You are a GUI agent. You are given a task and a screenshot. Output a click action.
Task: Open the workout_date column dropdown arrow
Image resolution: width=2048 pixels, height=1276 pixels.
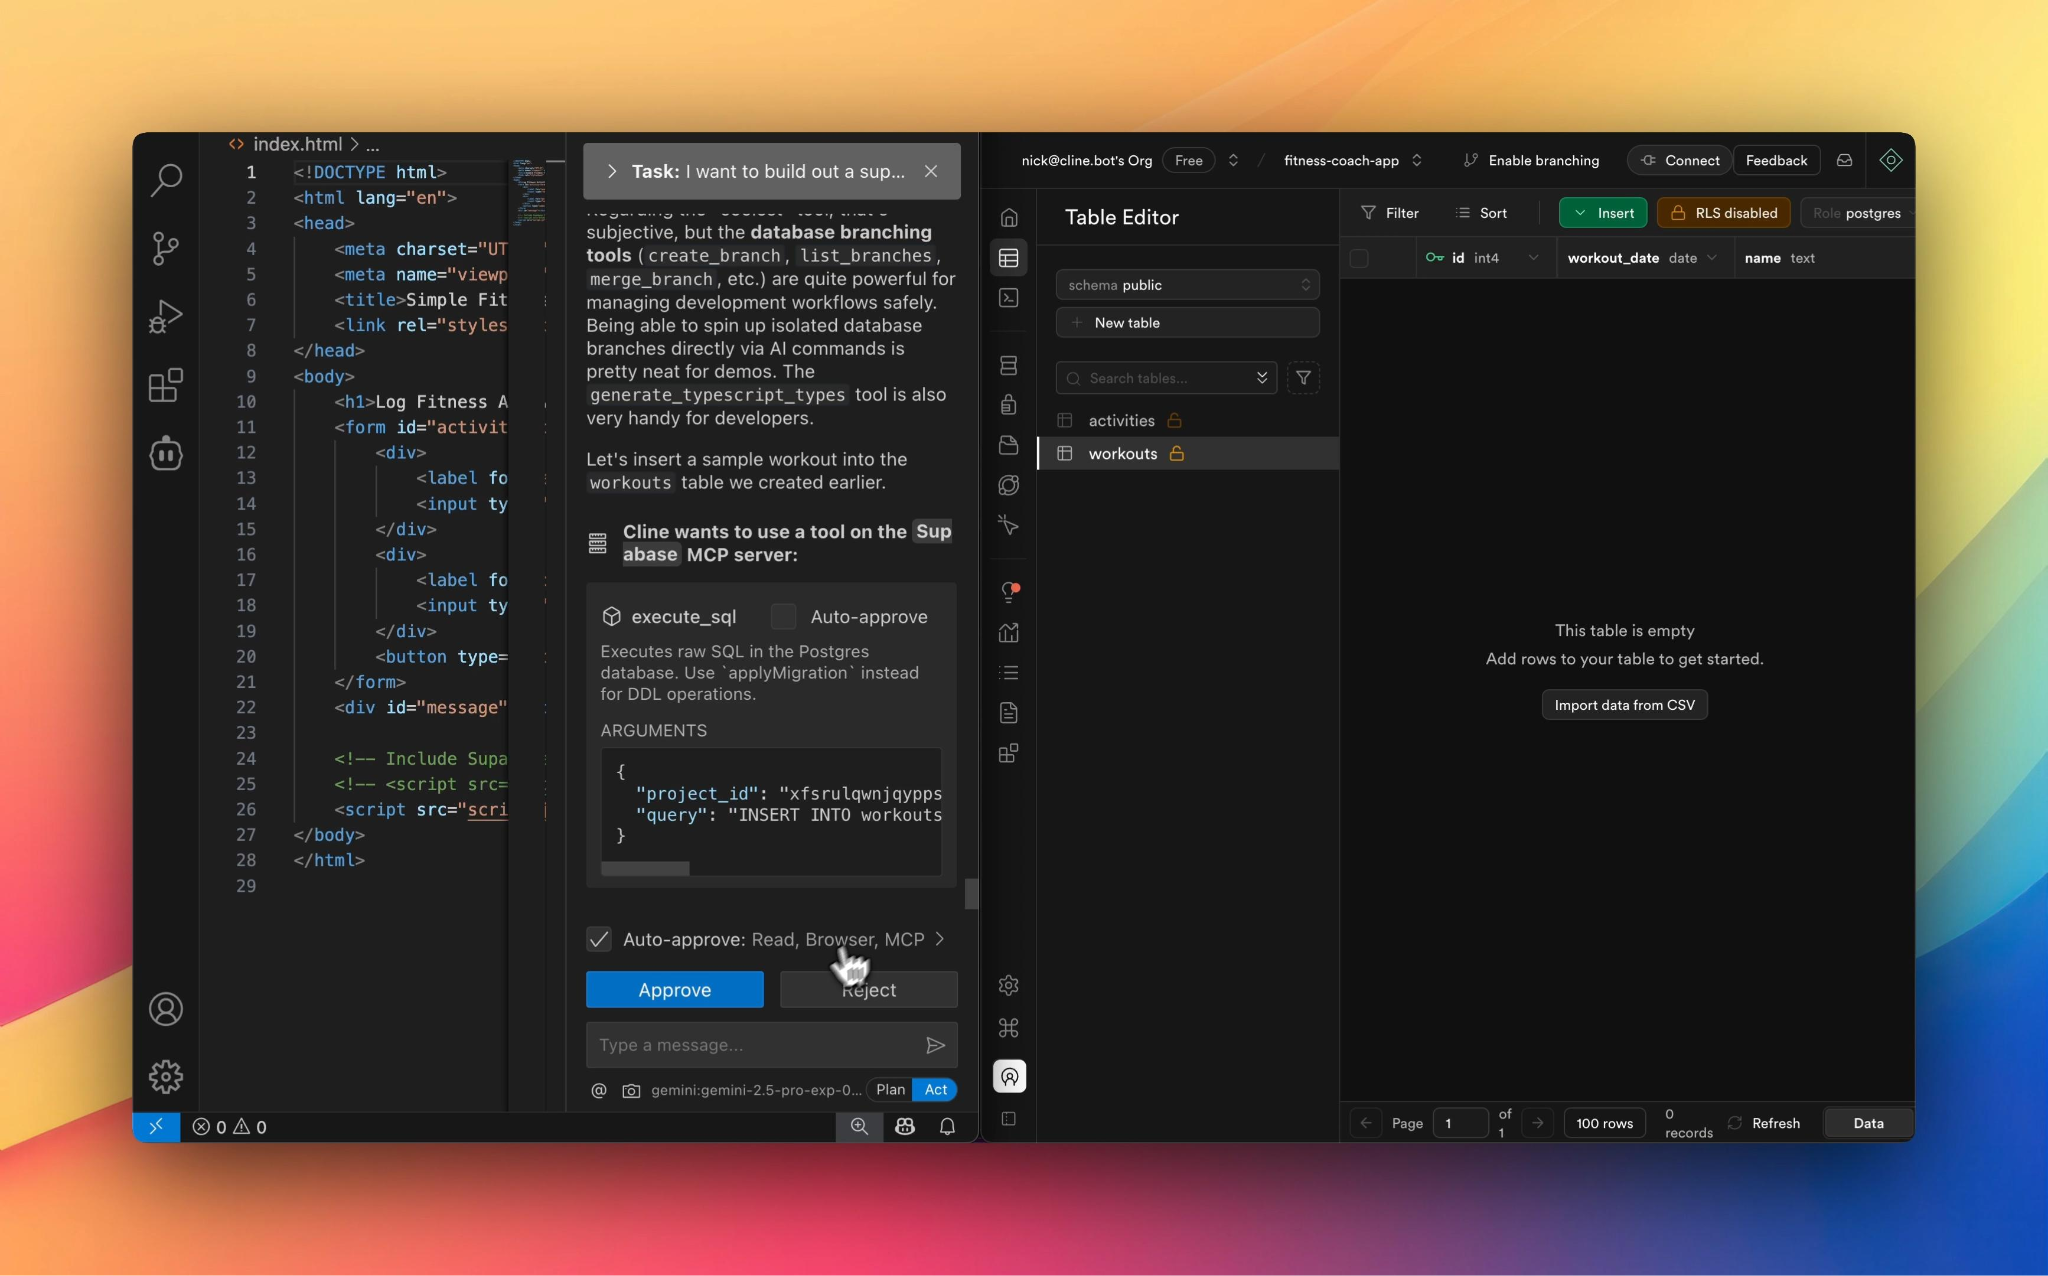click(1712, 258)
